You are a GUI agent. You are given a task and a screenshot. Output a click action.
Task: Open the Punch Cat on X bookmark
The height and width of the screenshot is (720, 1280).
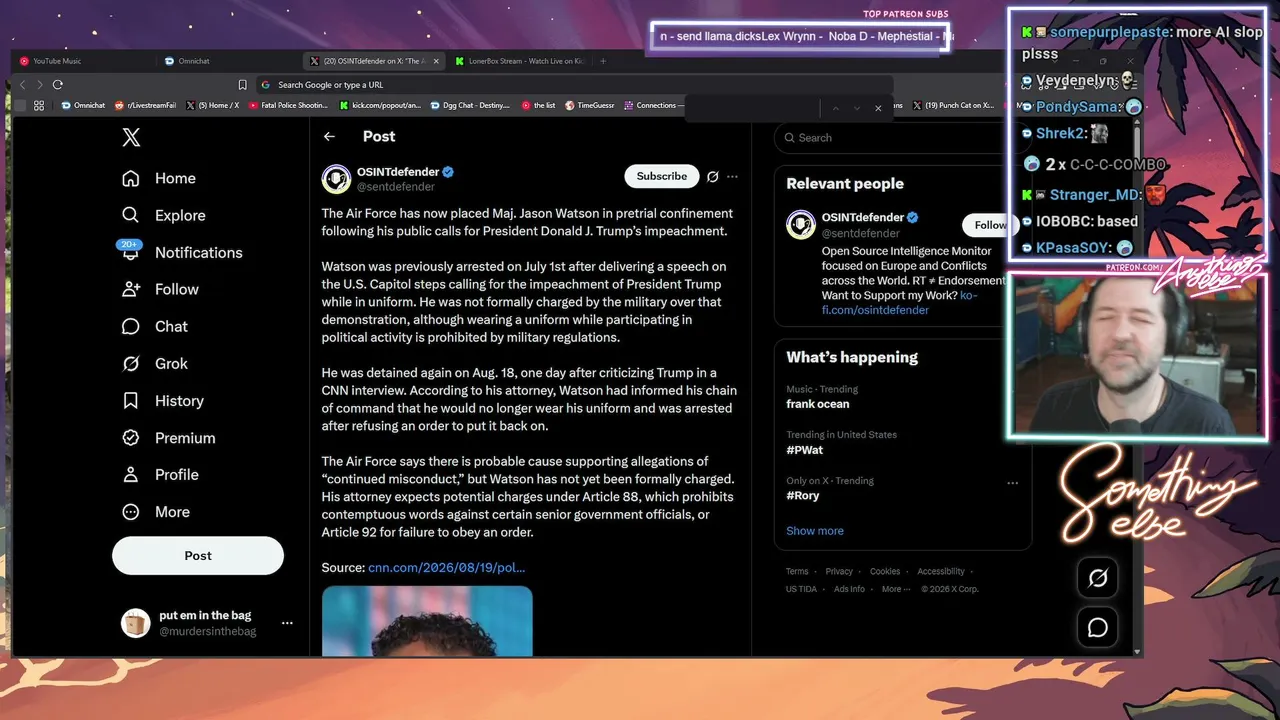pyautogui.click(x=953, y=105)
